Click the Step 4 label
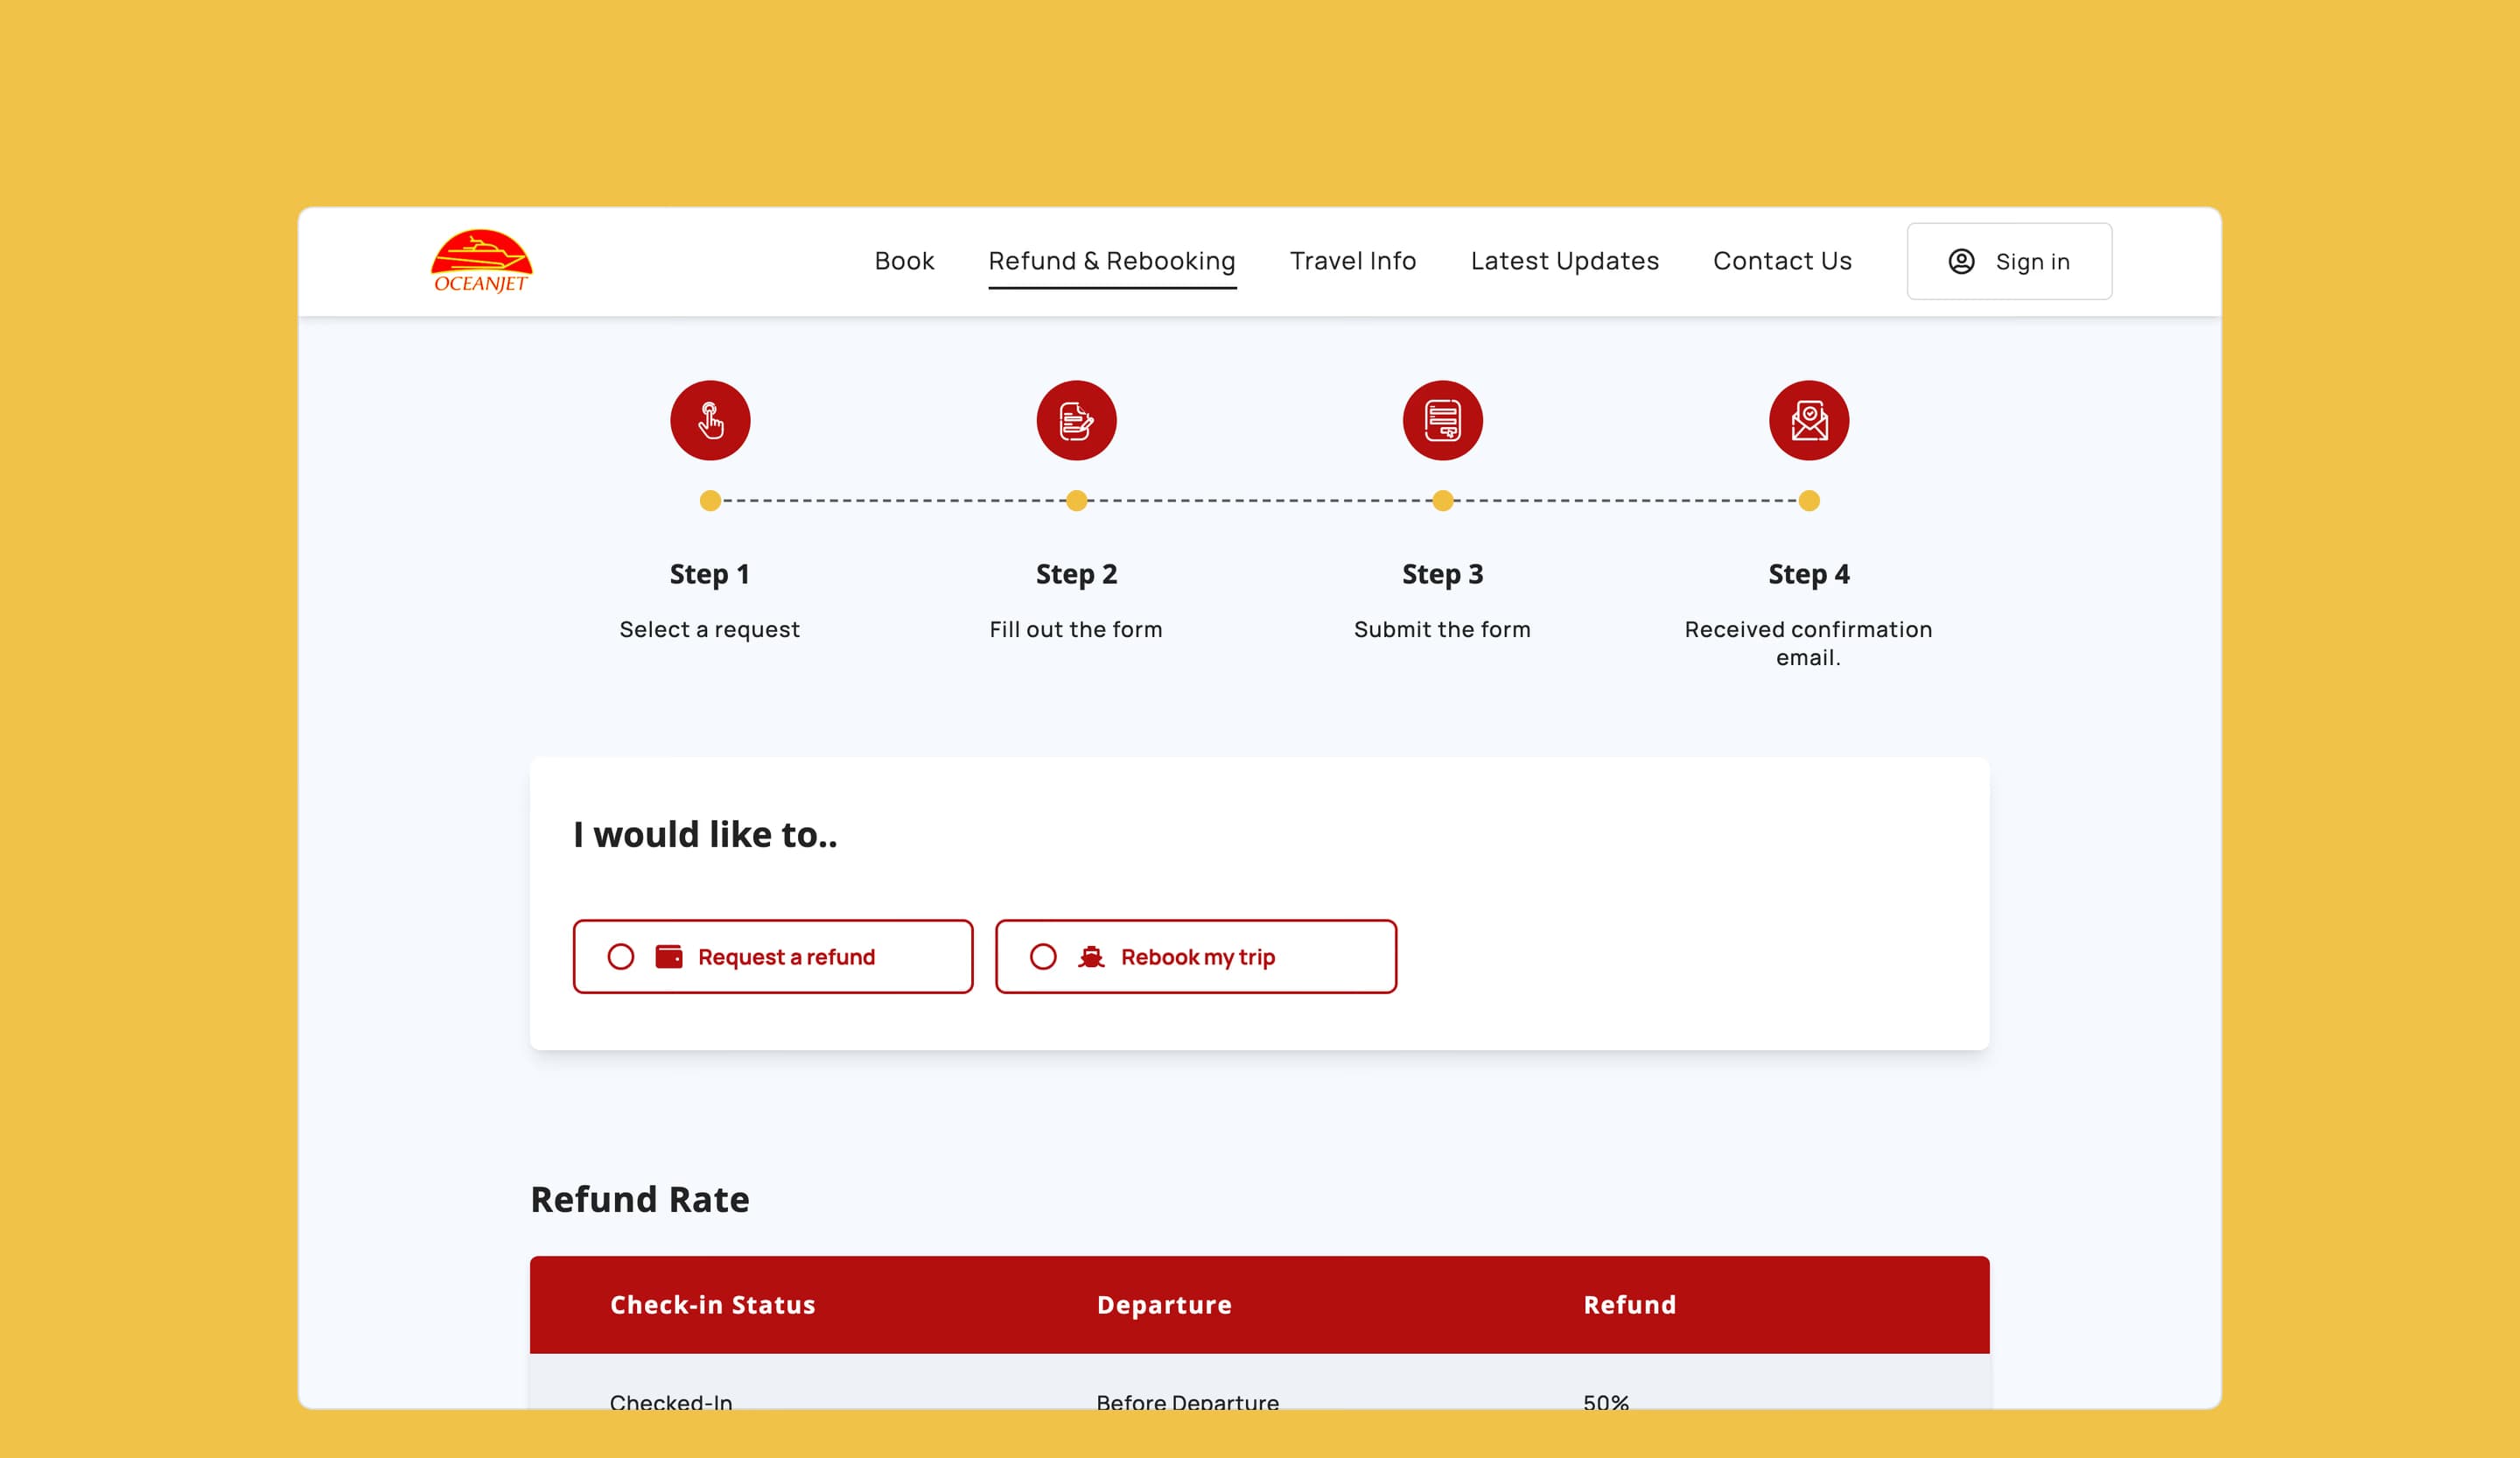Screen dimensions: 2520x1458 point(1809,574)
